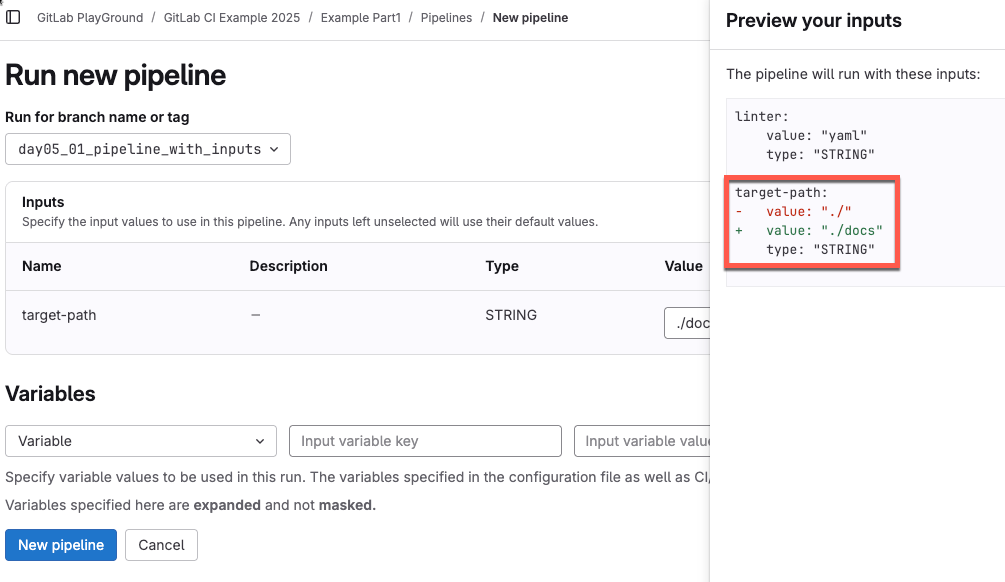Viewport: 1005px width, 582px height.
Task: Go to GitLab CI Example 2025 breadcrumb
Action: click(232, 18)
